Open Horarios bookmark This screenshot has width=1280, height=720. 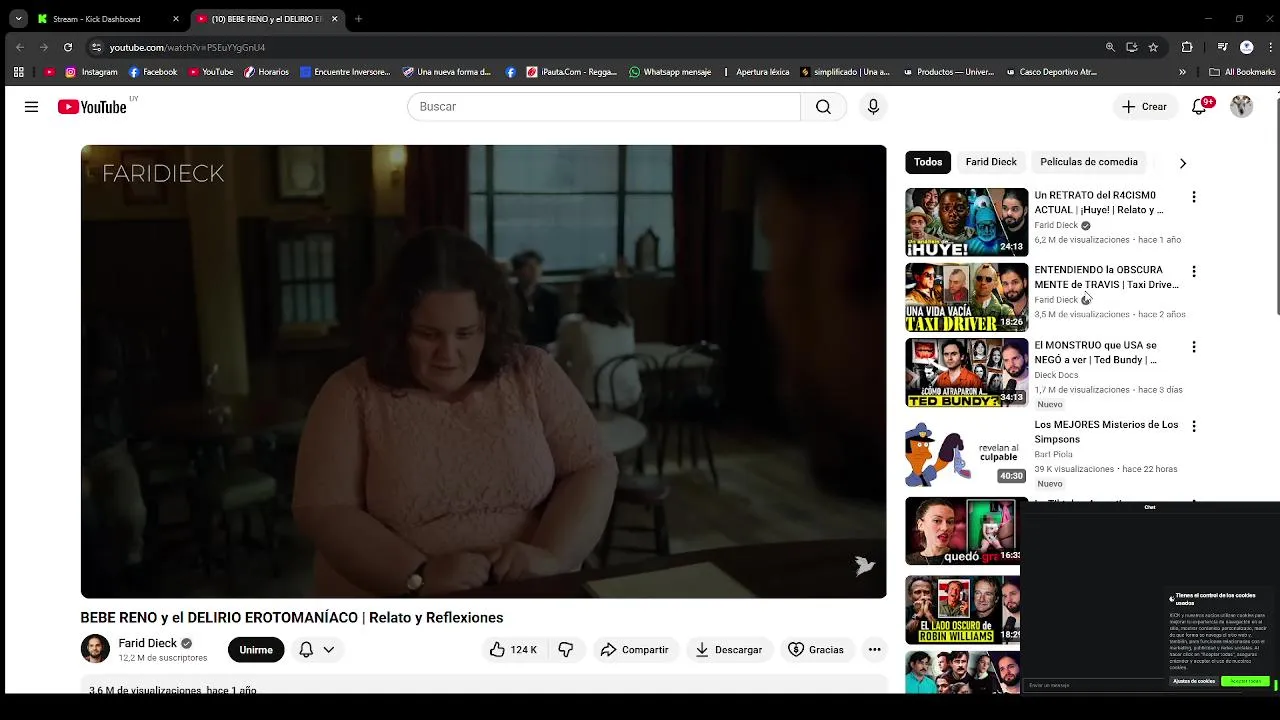tap(266, 72)
